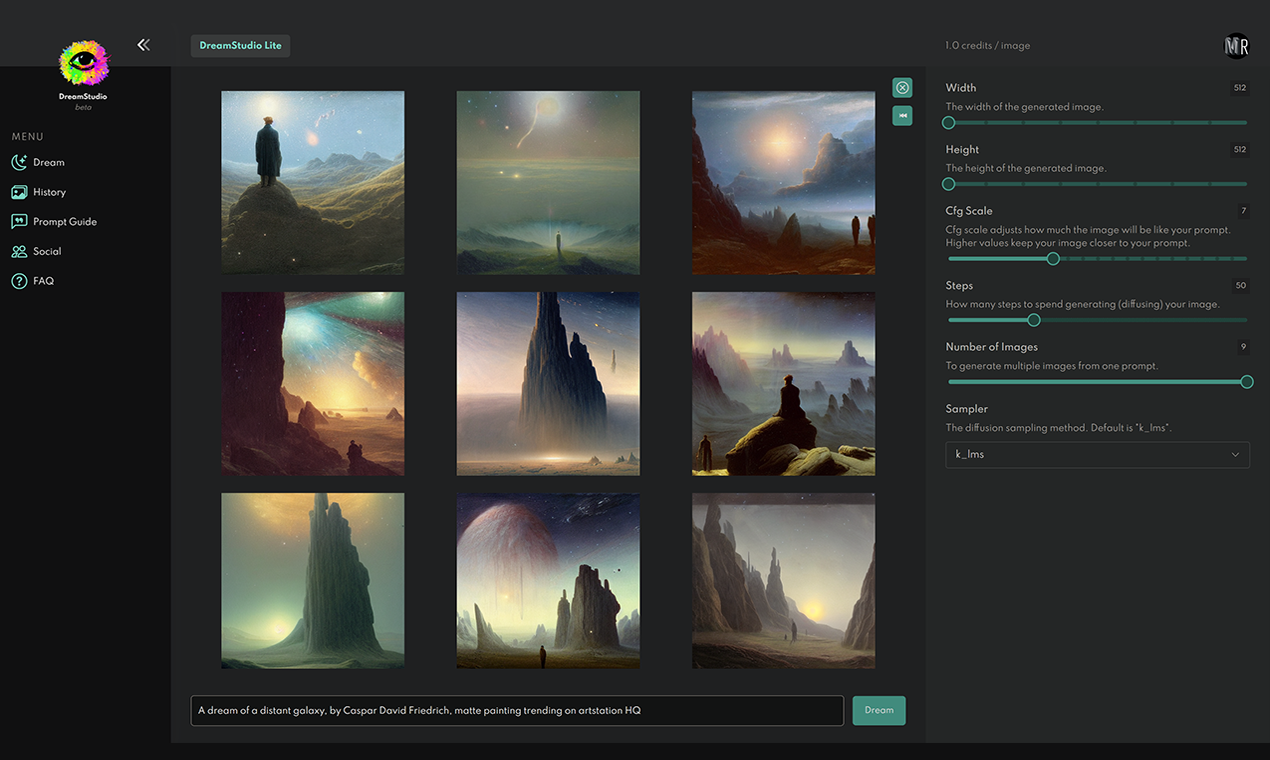Click the Sampler label

click(x=967, y=409)
